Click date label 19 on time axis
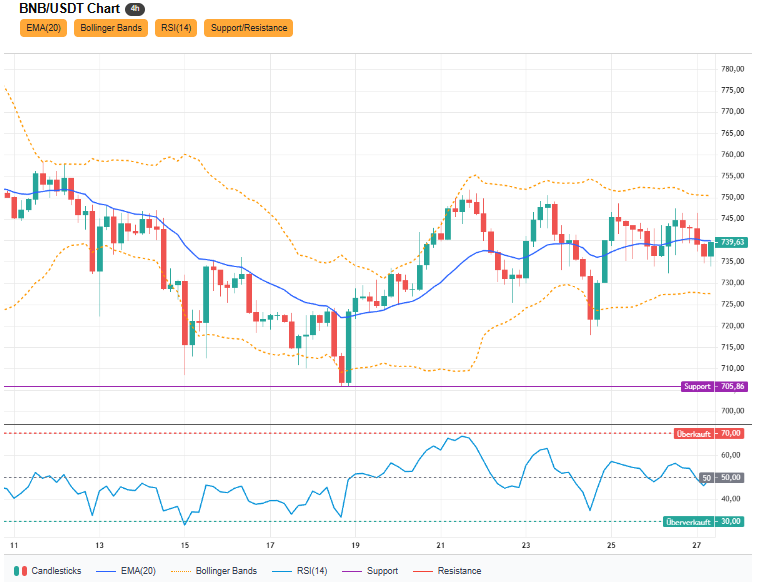This screenshot has width=757, height=582. (x=355, y=545)
